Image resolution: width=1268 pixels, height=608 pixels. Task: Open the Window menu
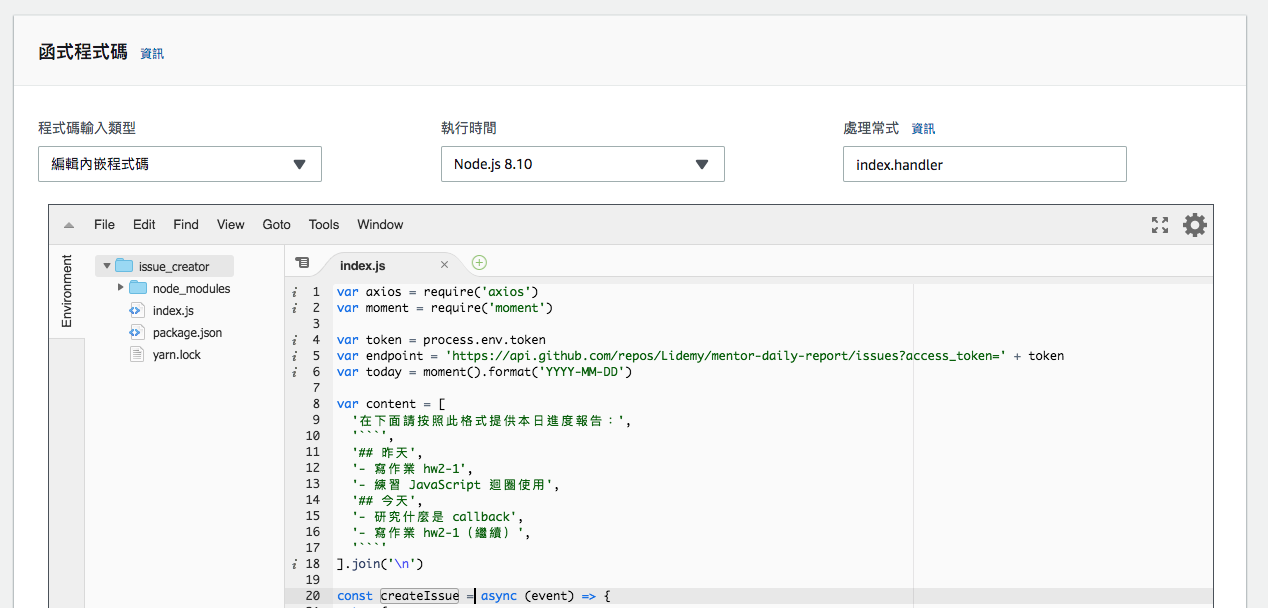pyautogui.click(x=380, y=225)
